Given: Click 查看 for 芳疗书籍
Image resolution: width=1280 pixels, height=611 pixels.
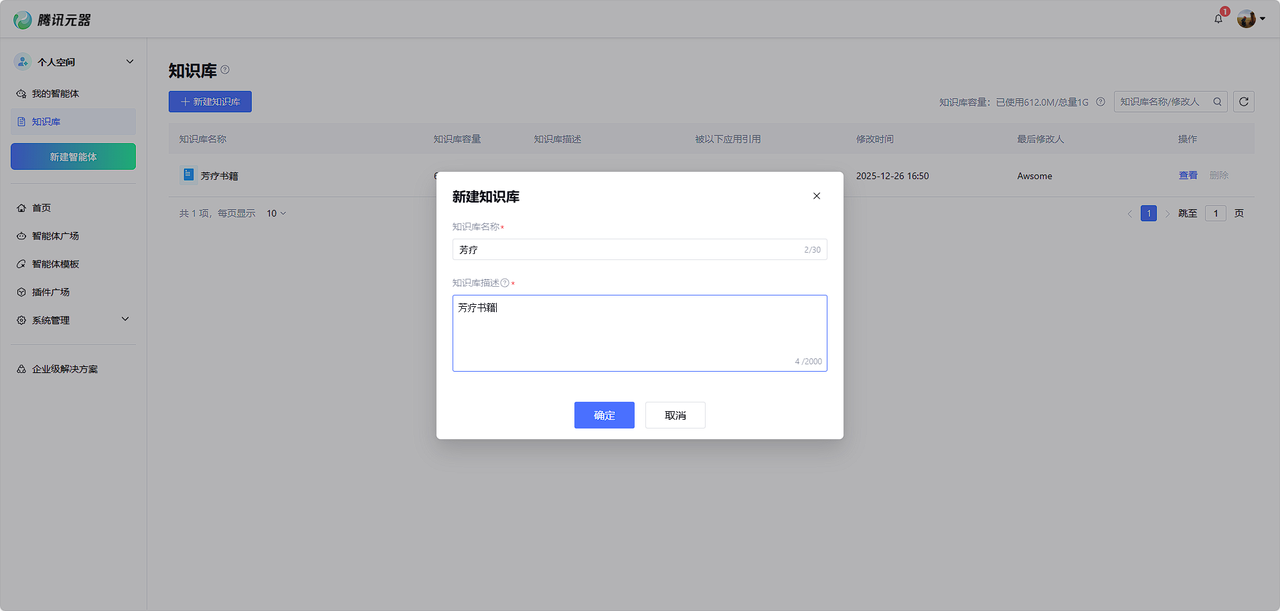Looking at the screenshot, I should point(1188,176).
